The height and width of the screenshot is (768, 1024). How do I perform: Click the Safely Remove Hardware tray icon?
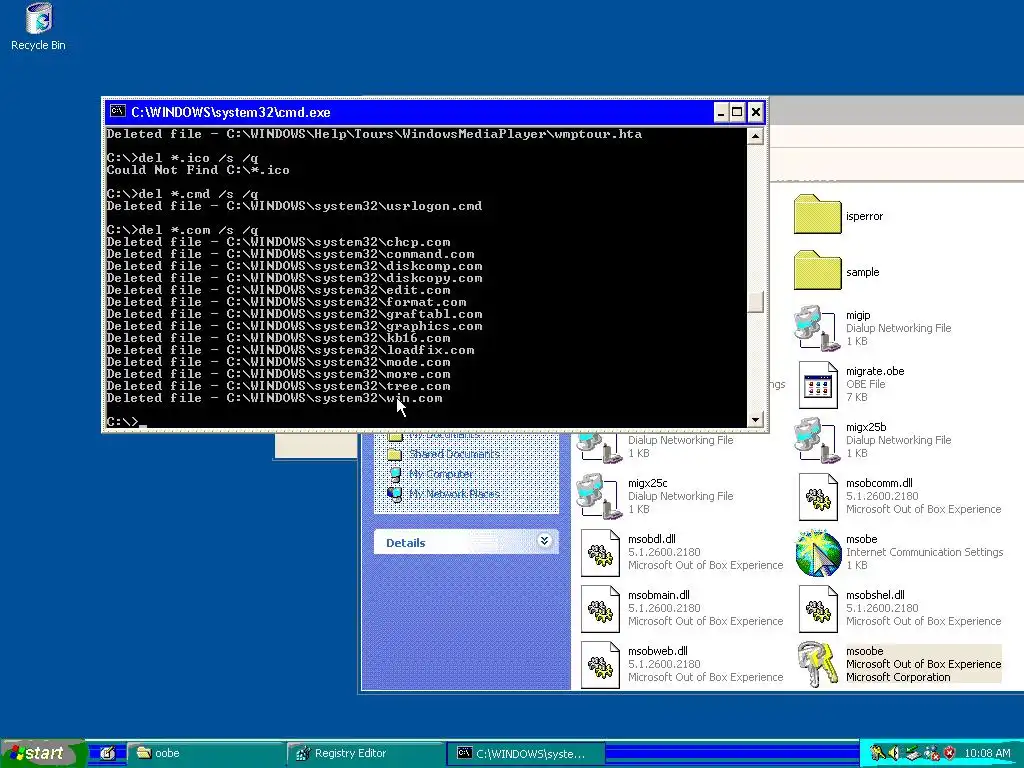(x=912, y=753)
